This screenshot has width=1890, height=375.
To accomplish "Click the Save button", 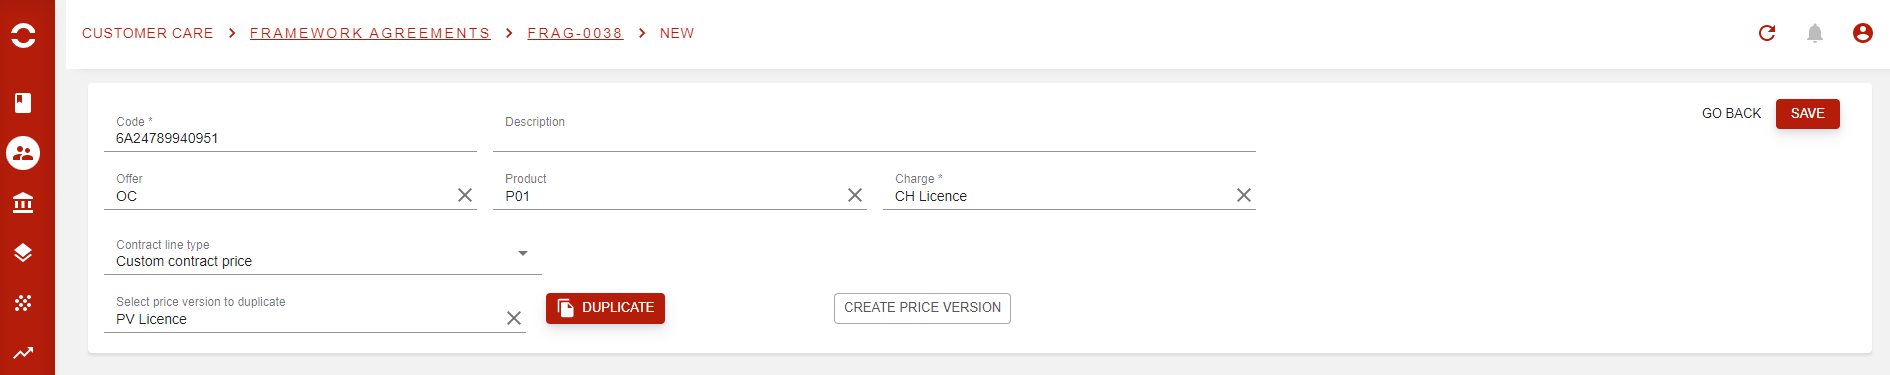I will pos(1808,113).
